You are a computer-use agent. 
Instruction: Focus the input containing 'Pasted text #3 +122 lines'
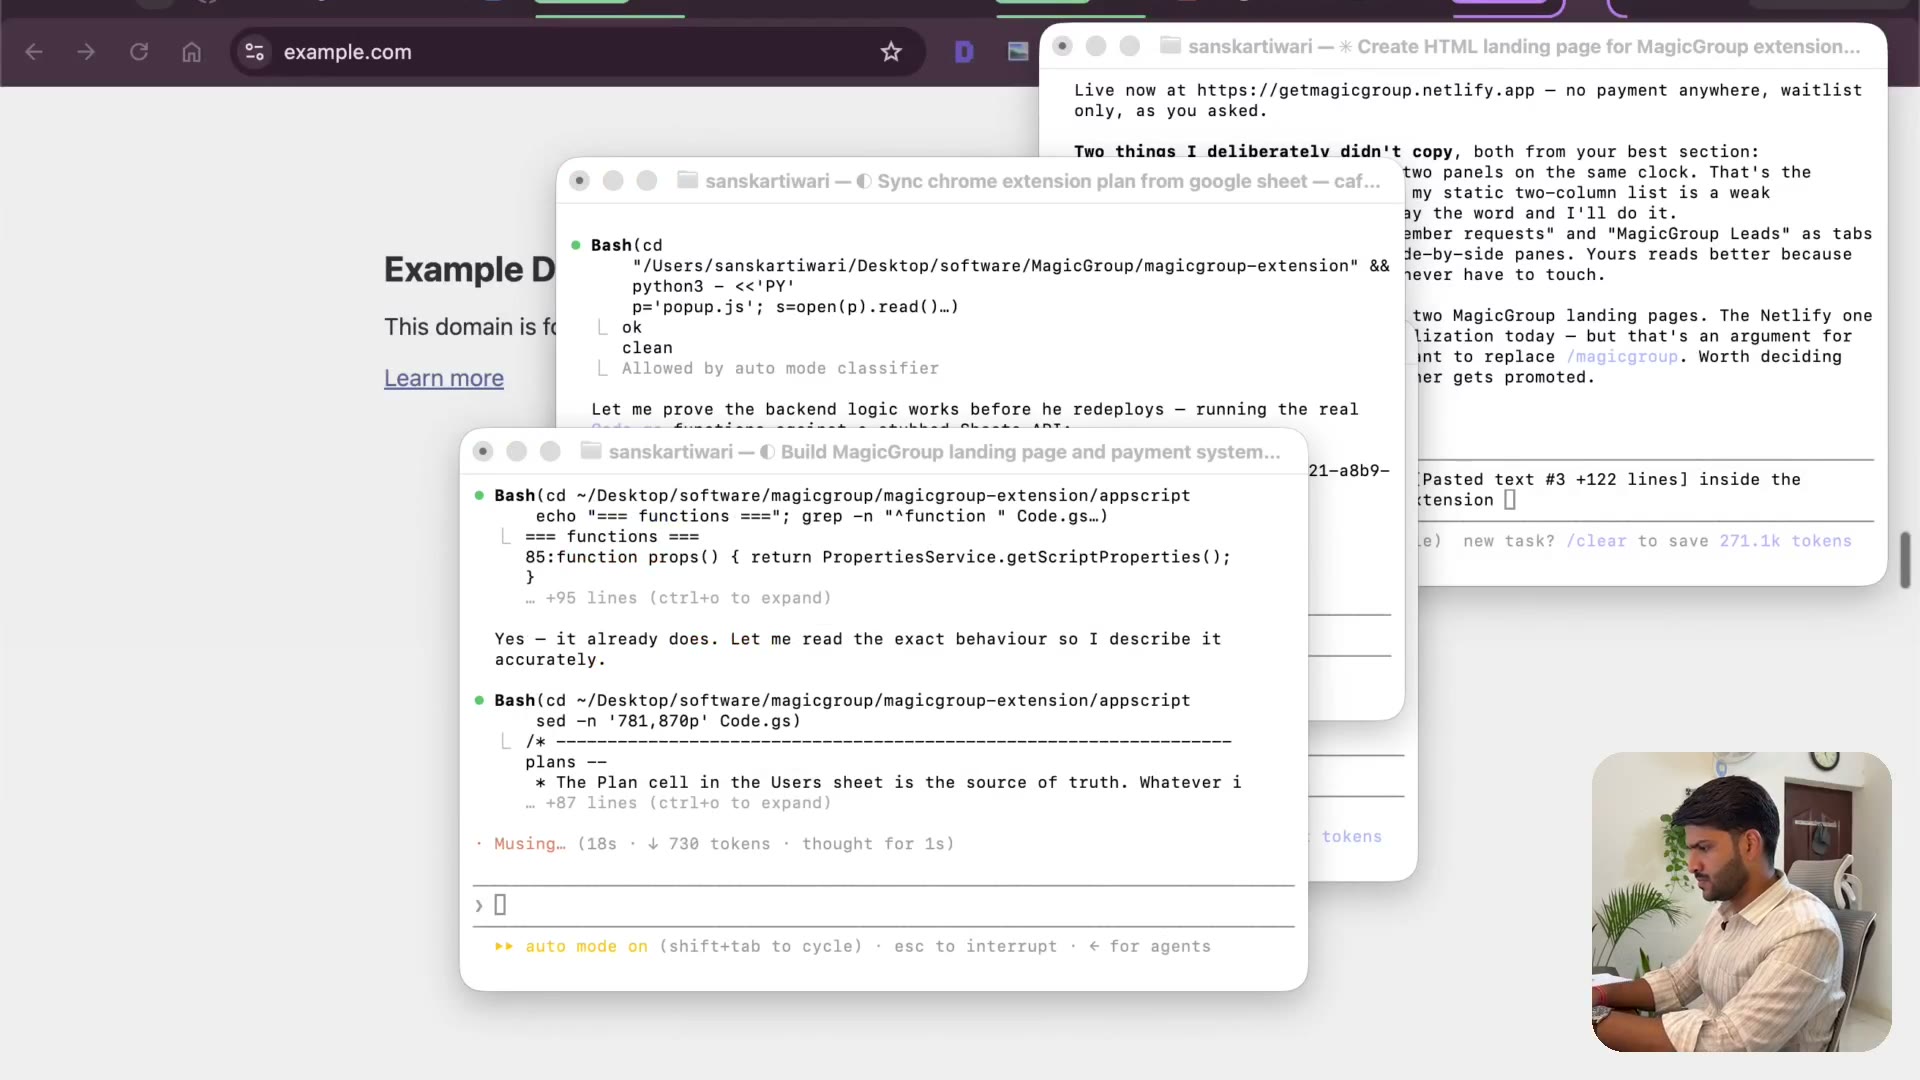tap(1646, 490)
